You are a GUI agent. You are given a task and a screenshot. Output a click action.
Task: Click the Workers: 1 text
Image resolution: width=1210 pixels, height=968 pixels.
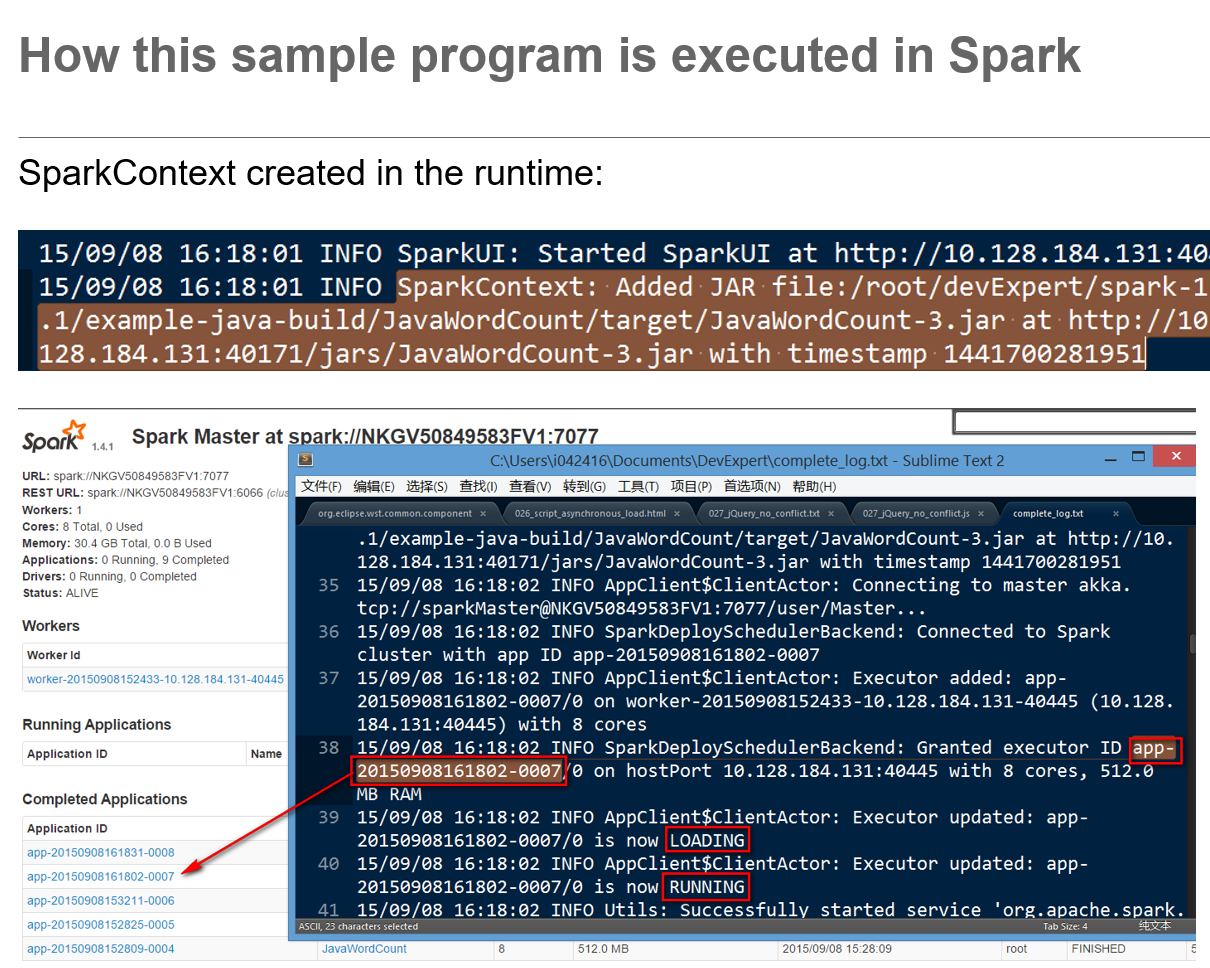point(52,510)
